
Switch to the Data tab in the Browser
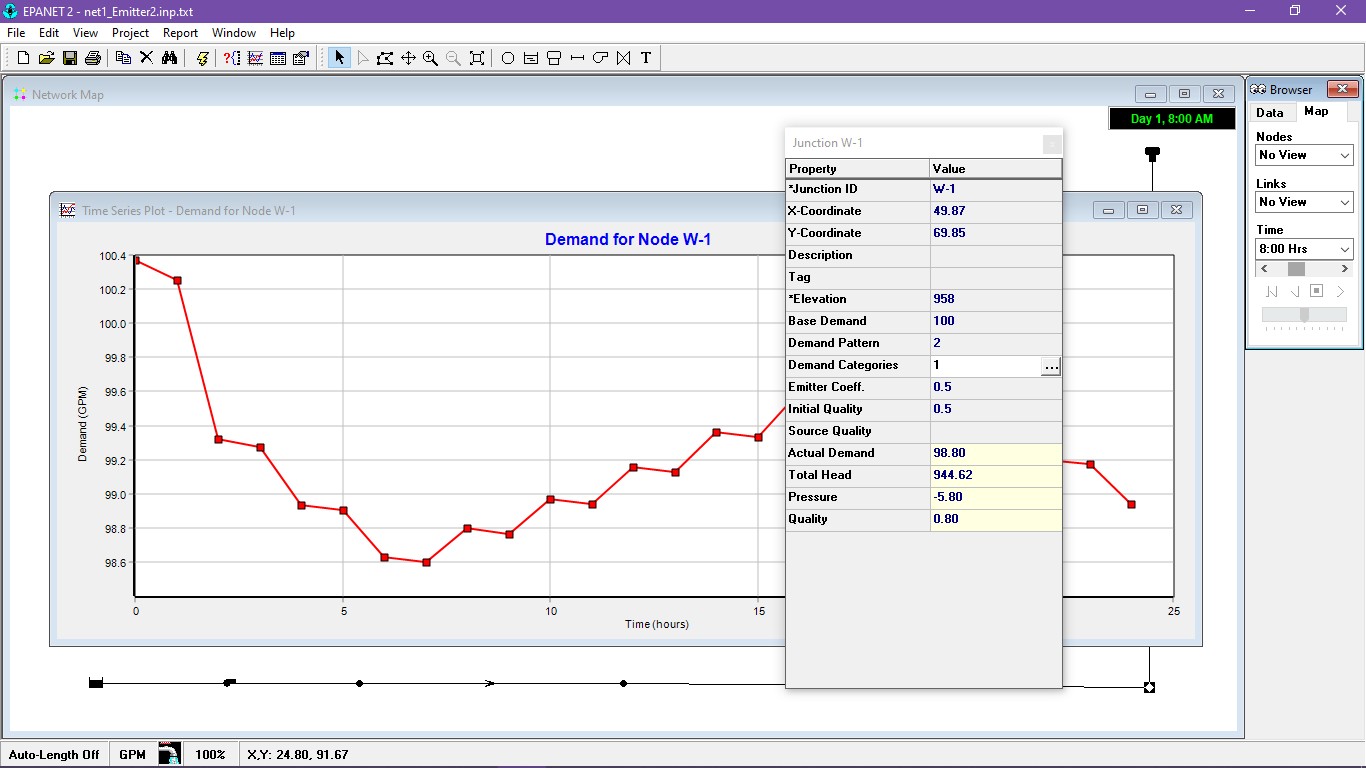click(x=1271, y=112)
